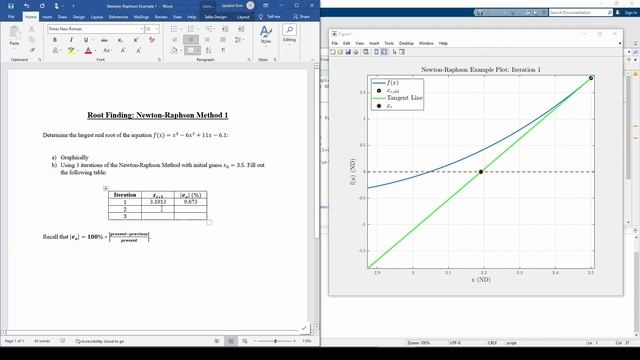Open the File tab in Word

[x=11, y=17]
